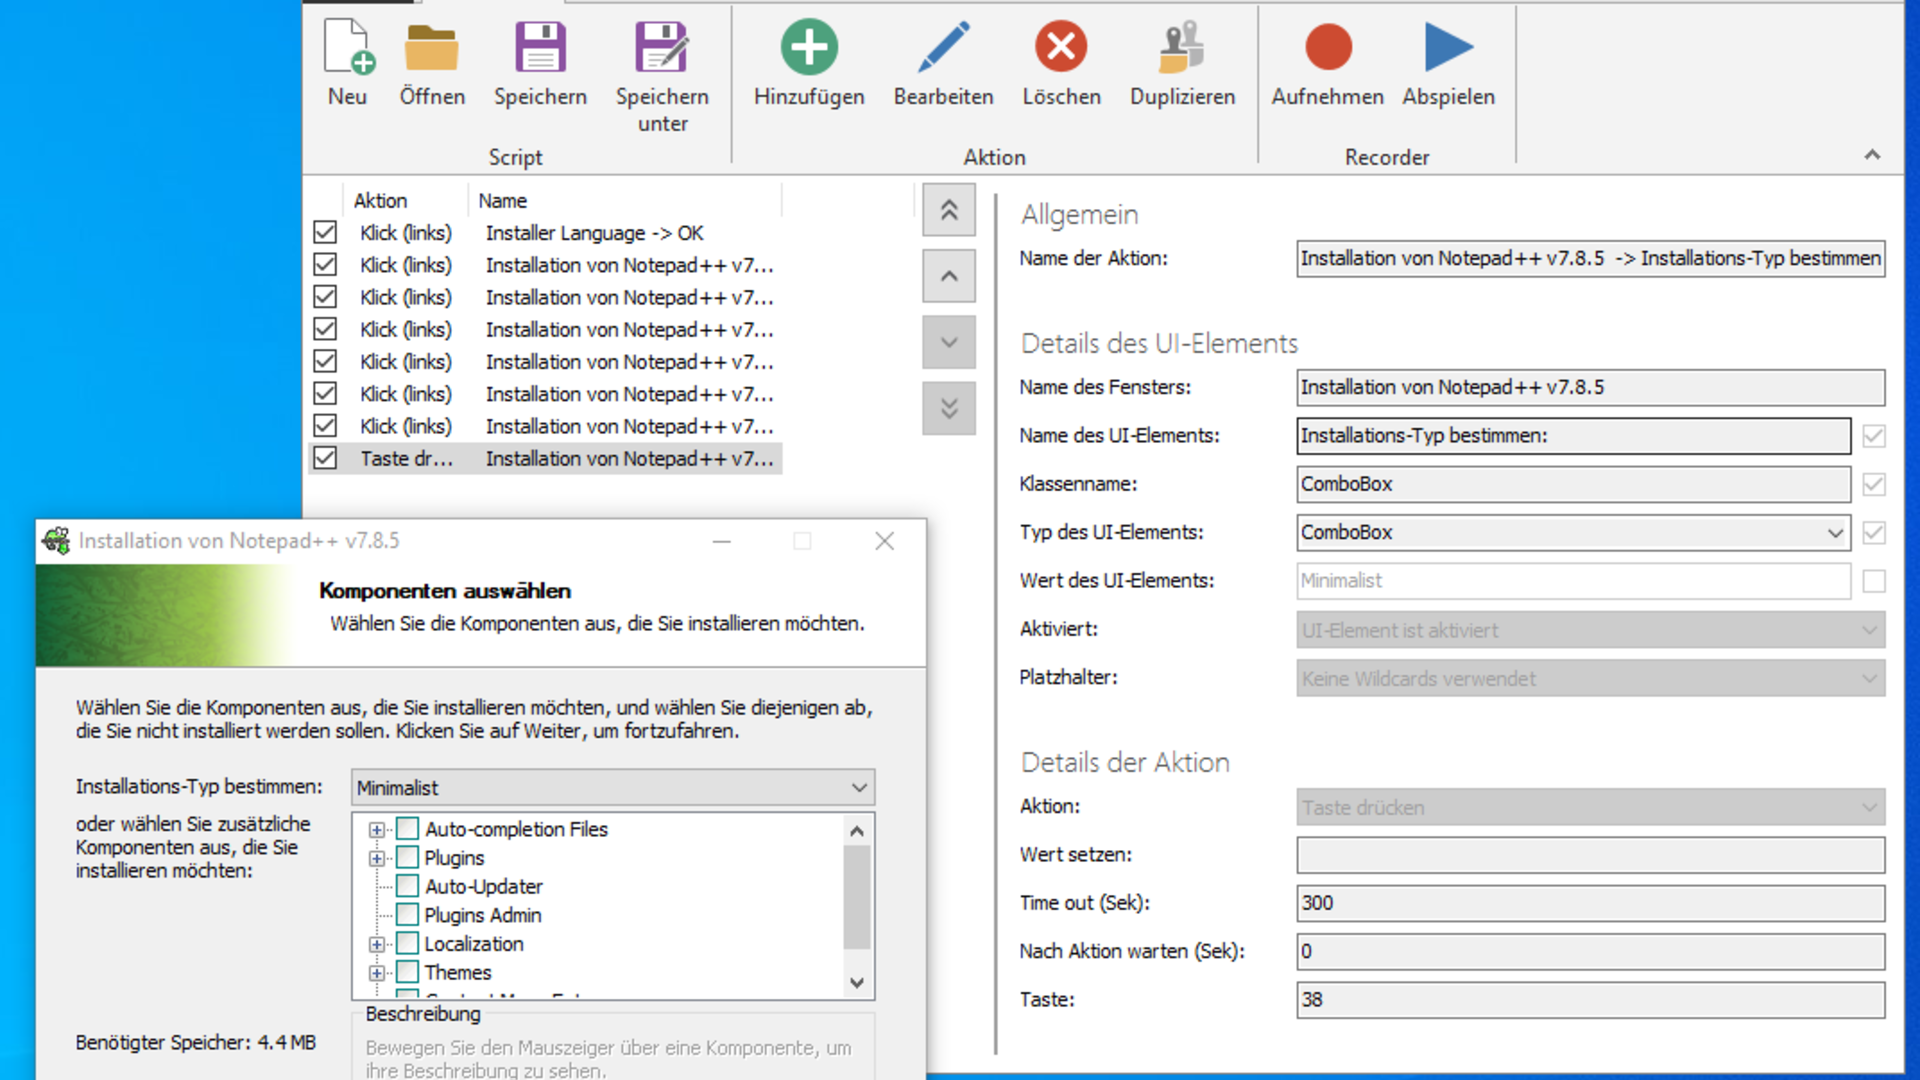
Task: Click component list scrollbar up arrow
Action: coord(857,830)
